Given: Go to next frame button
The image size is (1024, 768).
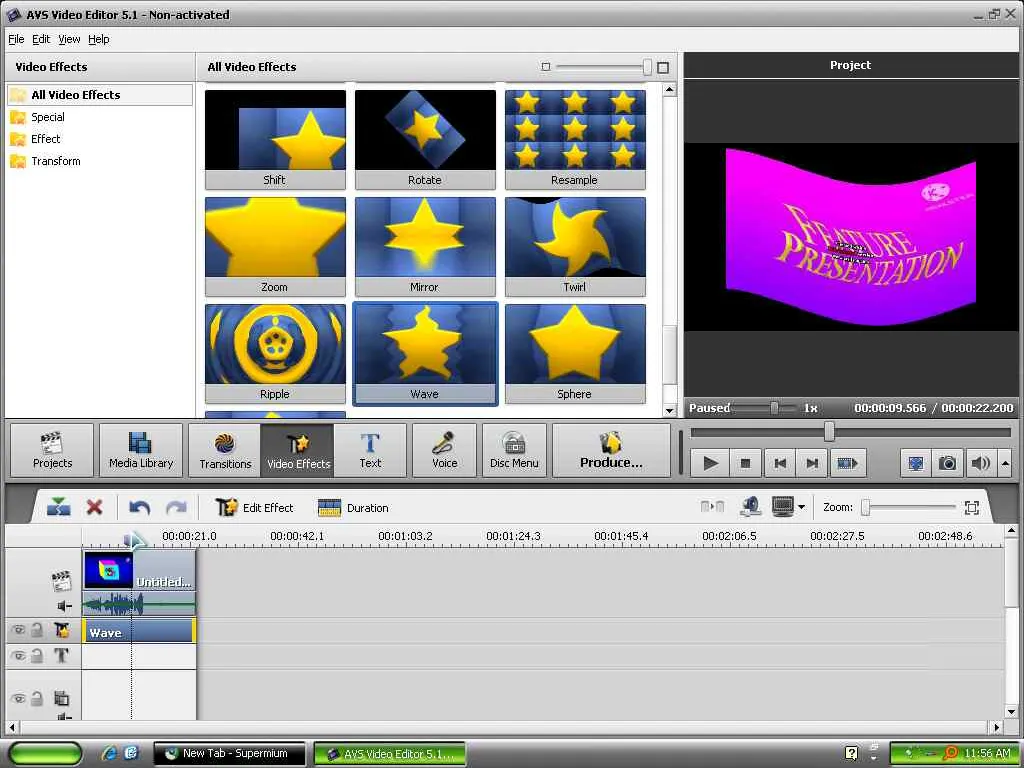Looking at the screenshot, I should click(812, 463).
